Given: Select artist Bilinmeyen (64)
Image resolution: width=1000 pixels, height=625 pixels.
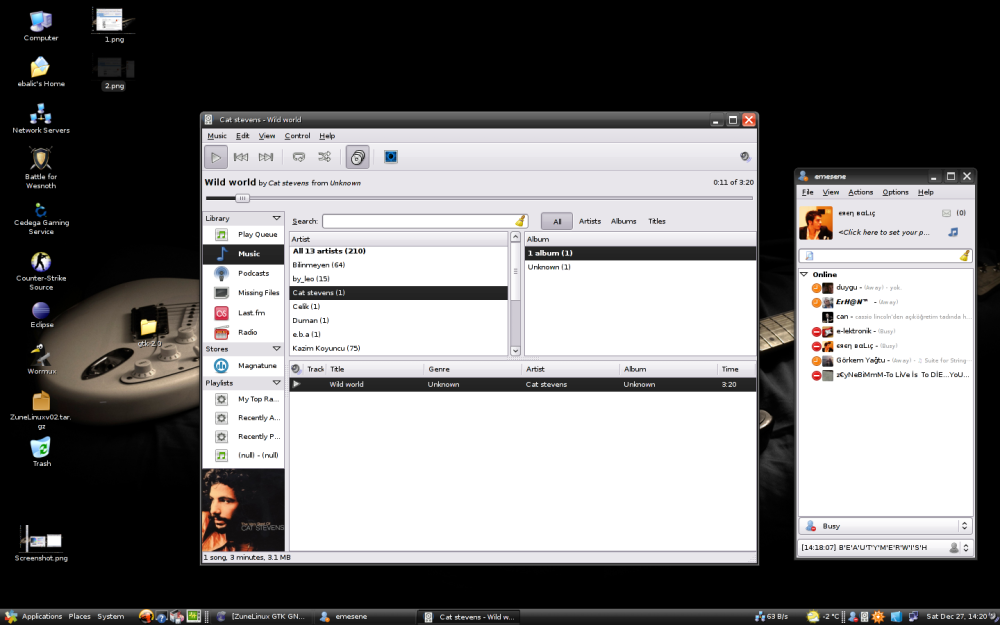Looking at the screenshot, I should tap(399, 265).
